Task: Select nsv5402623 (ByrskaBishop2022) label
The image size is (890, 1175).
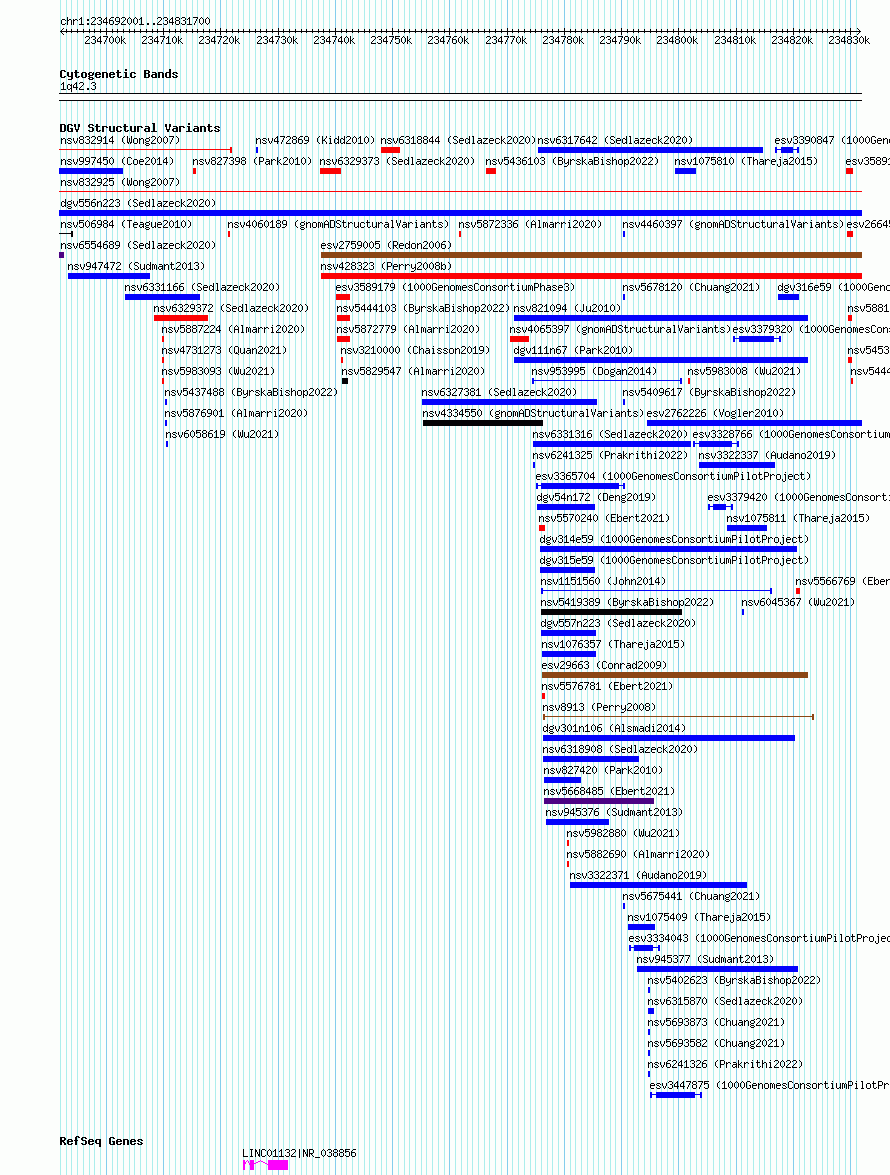Action: point(734,979)
